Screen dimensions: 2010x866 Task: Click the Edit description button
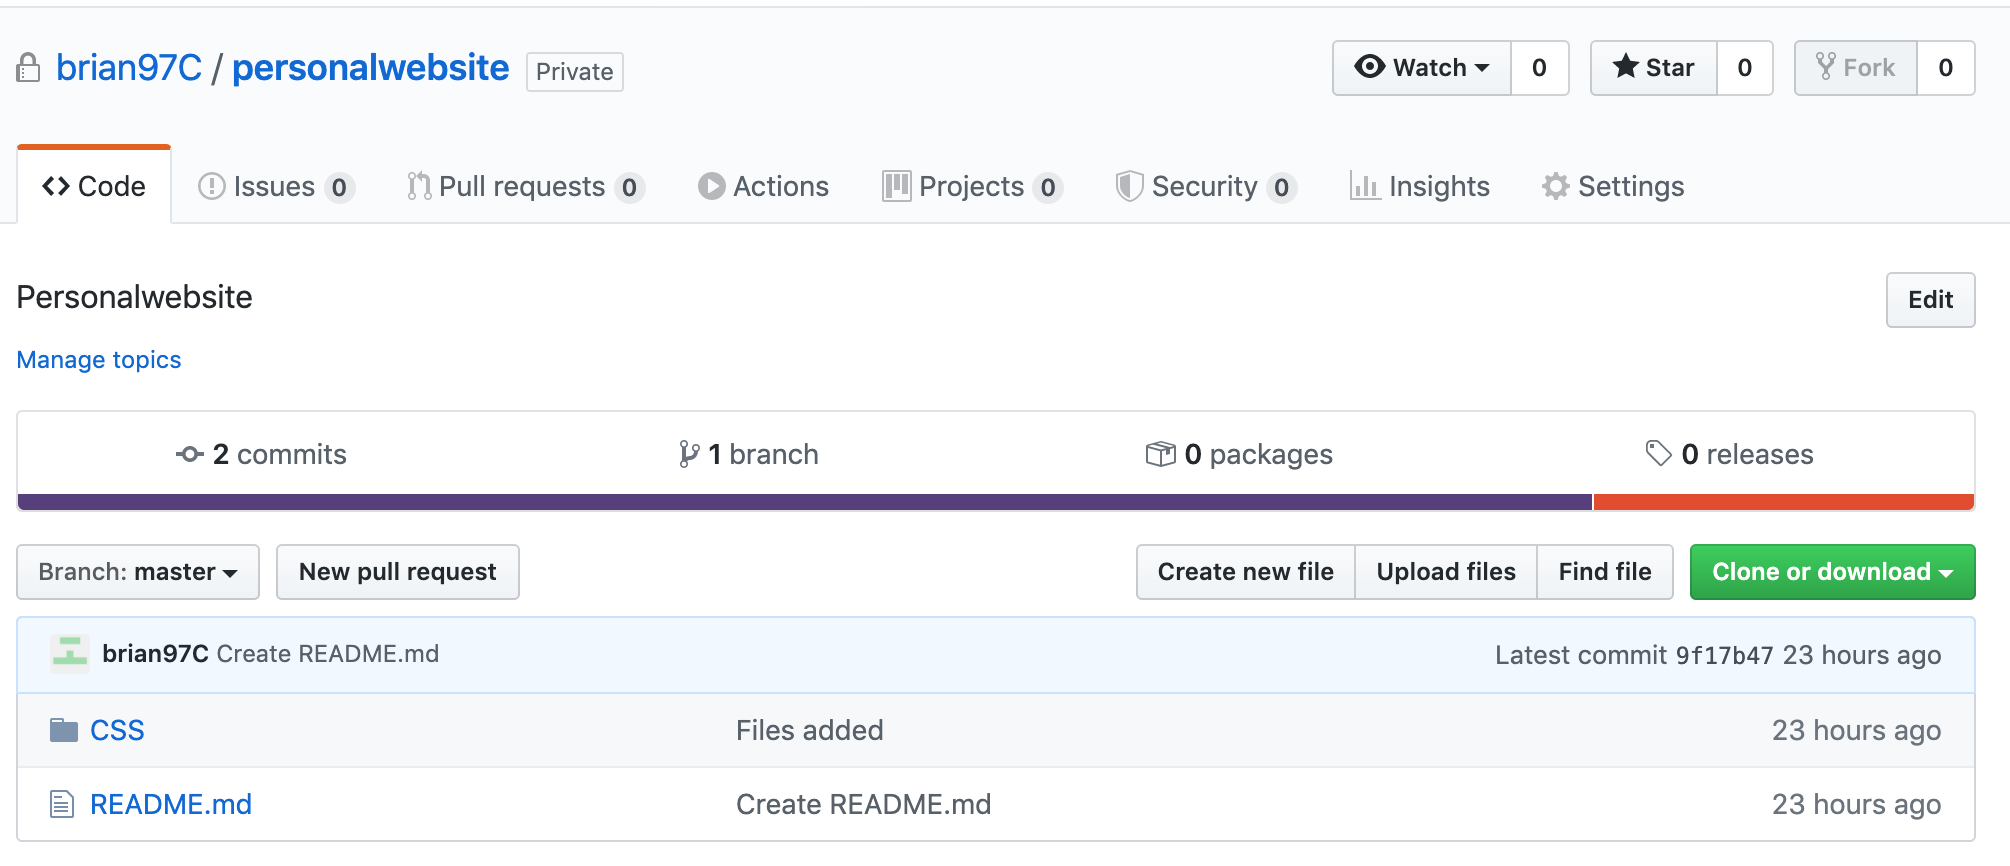point(1930,300)
